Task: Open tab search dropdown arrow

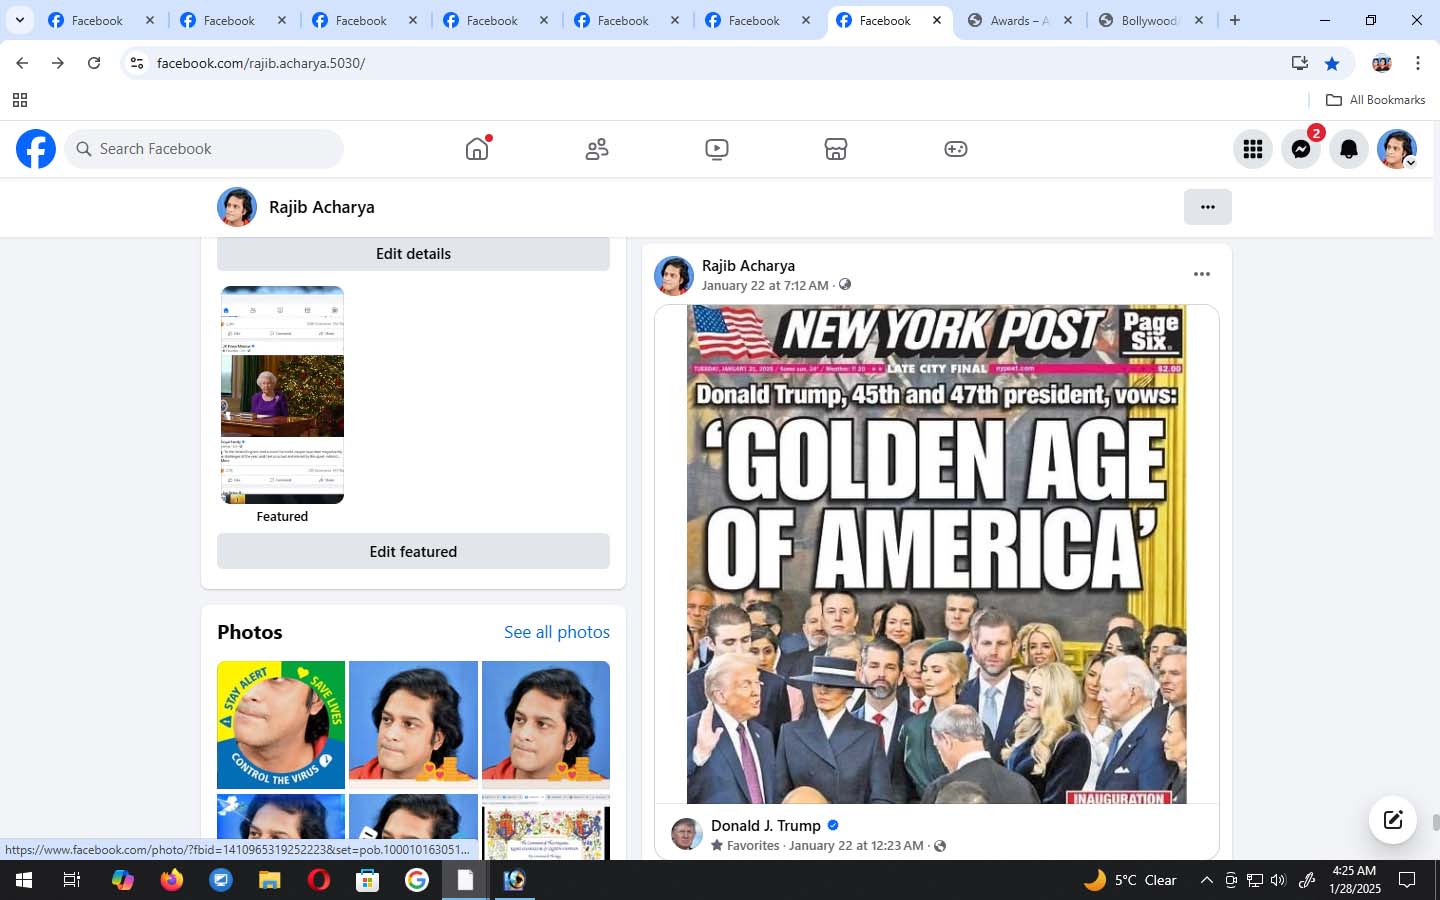Action: point(19,20)
